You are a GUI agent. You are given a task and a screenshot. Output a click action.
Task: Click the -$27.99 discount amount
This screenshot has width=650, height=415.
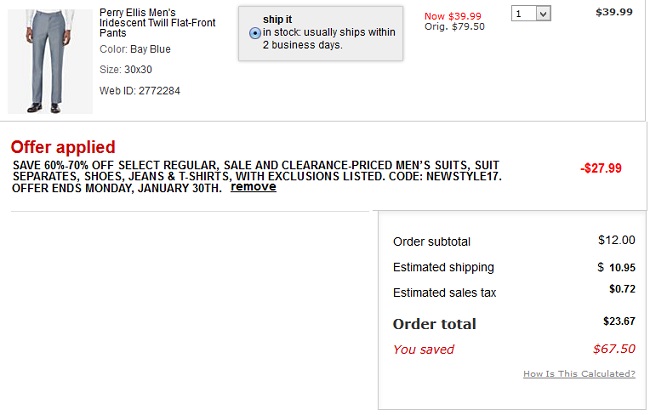click(601, 168)
